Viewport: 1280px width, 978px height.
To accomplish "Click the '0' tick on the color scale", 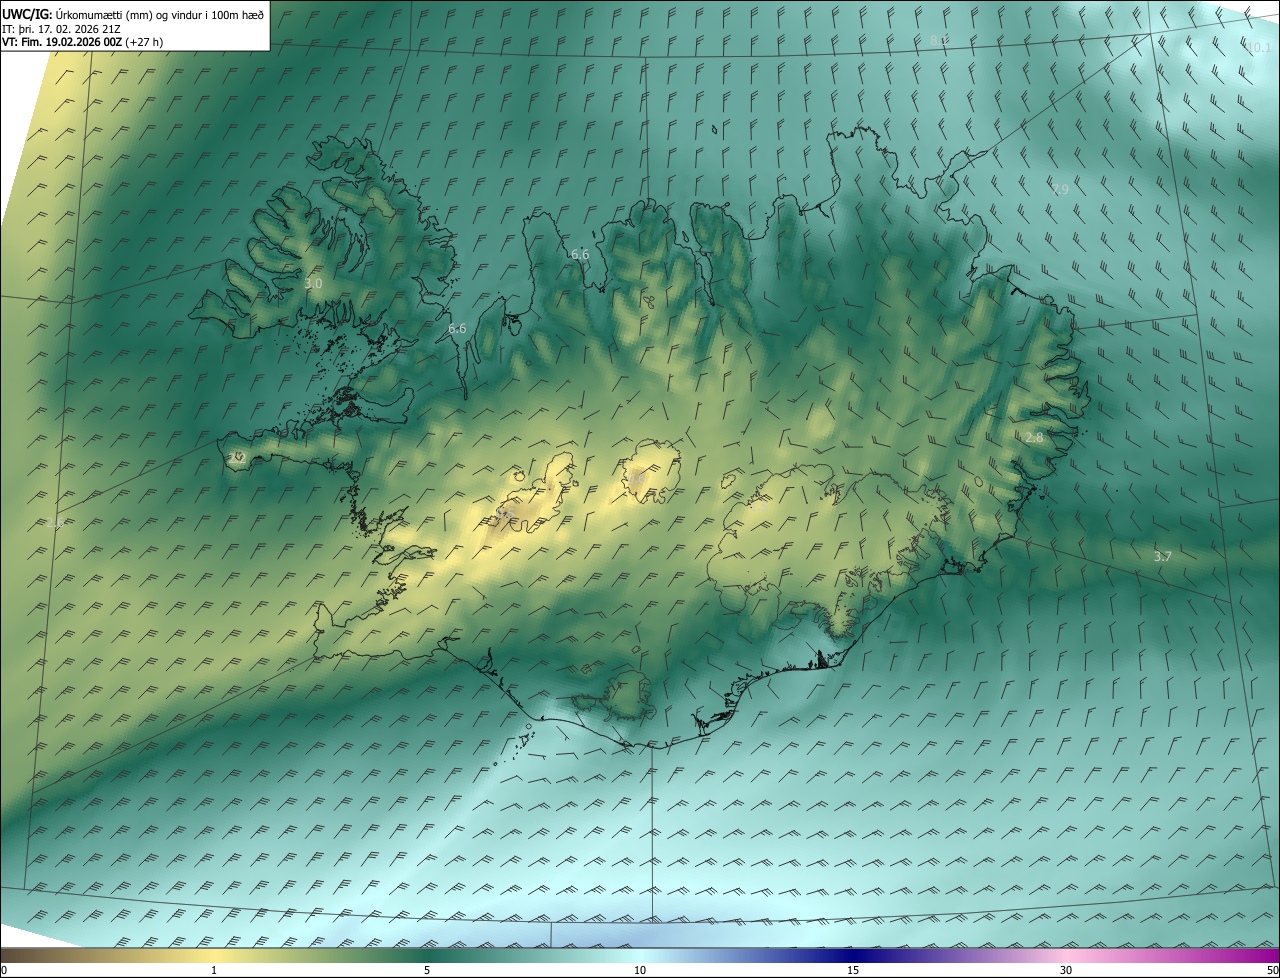I will 4,970.
